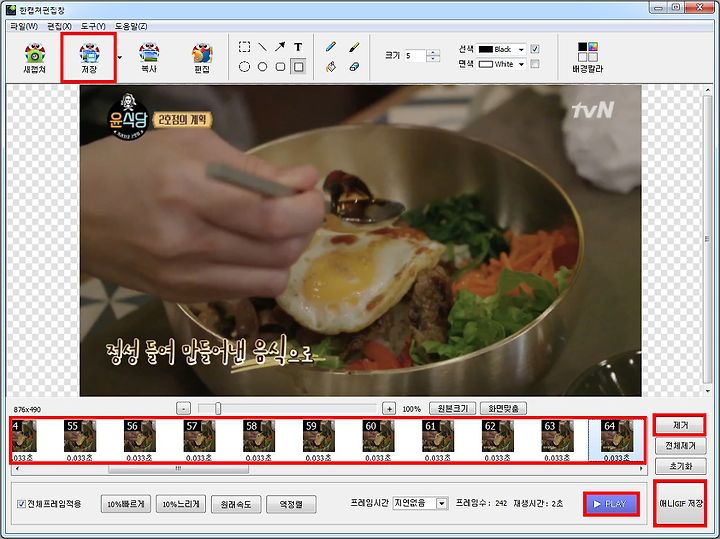Click the zoom in plus button
720x539 pixels.
tap(389, 408)
